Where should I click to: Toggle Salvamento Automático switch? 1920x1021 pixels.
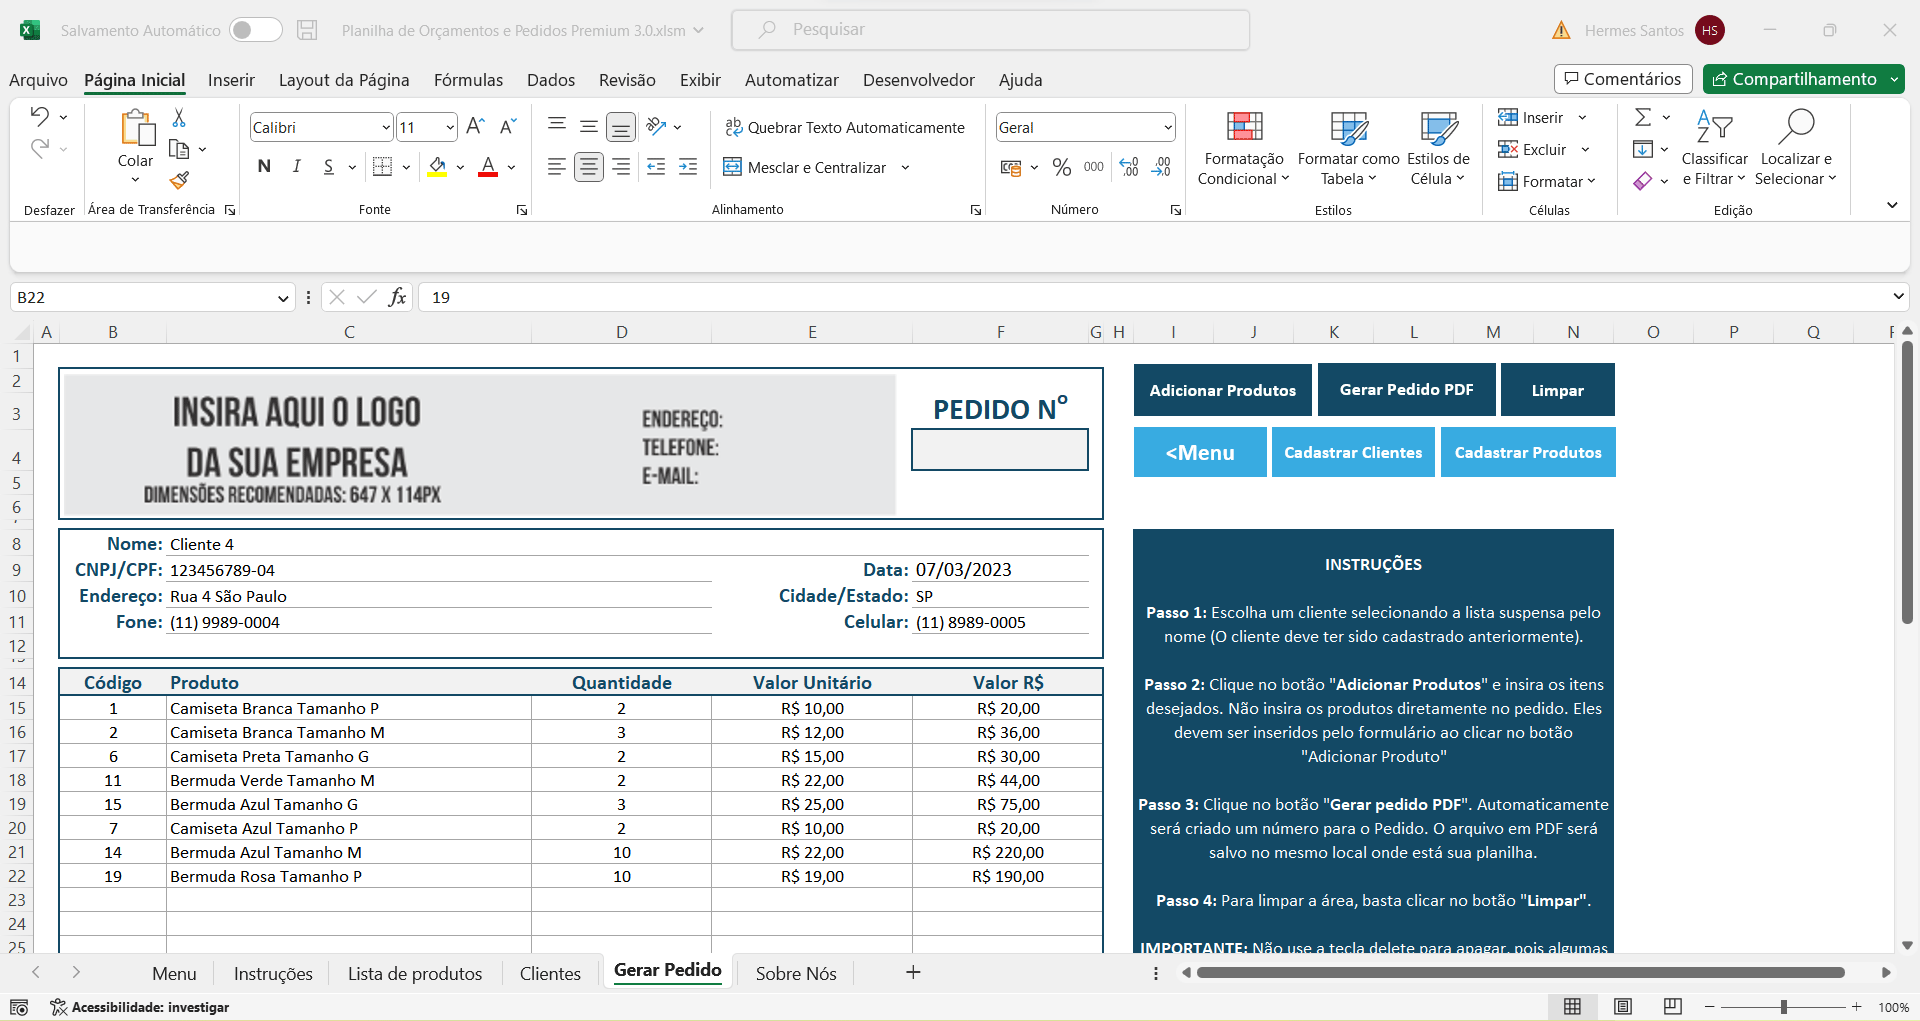pyautogui.click(x=255, y=30)
